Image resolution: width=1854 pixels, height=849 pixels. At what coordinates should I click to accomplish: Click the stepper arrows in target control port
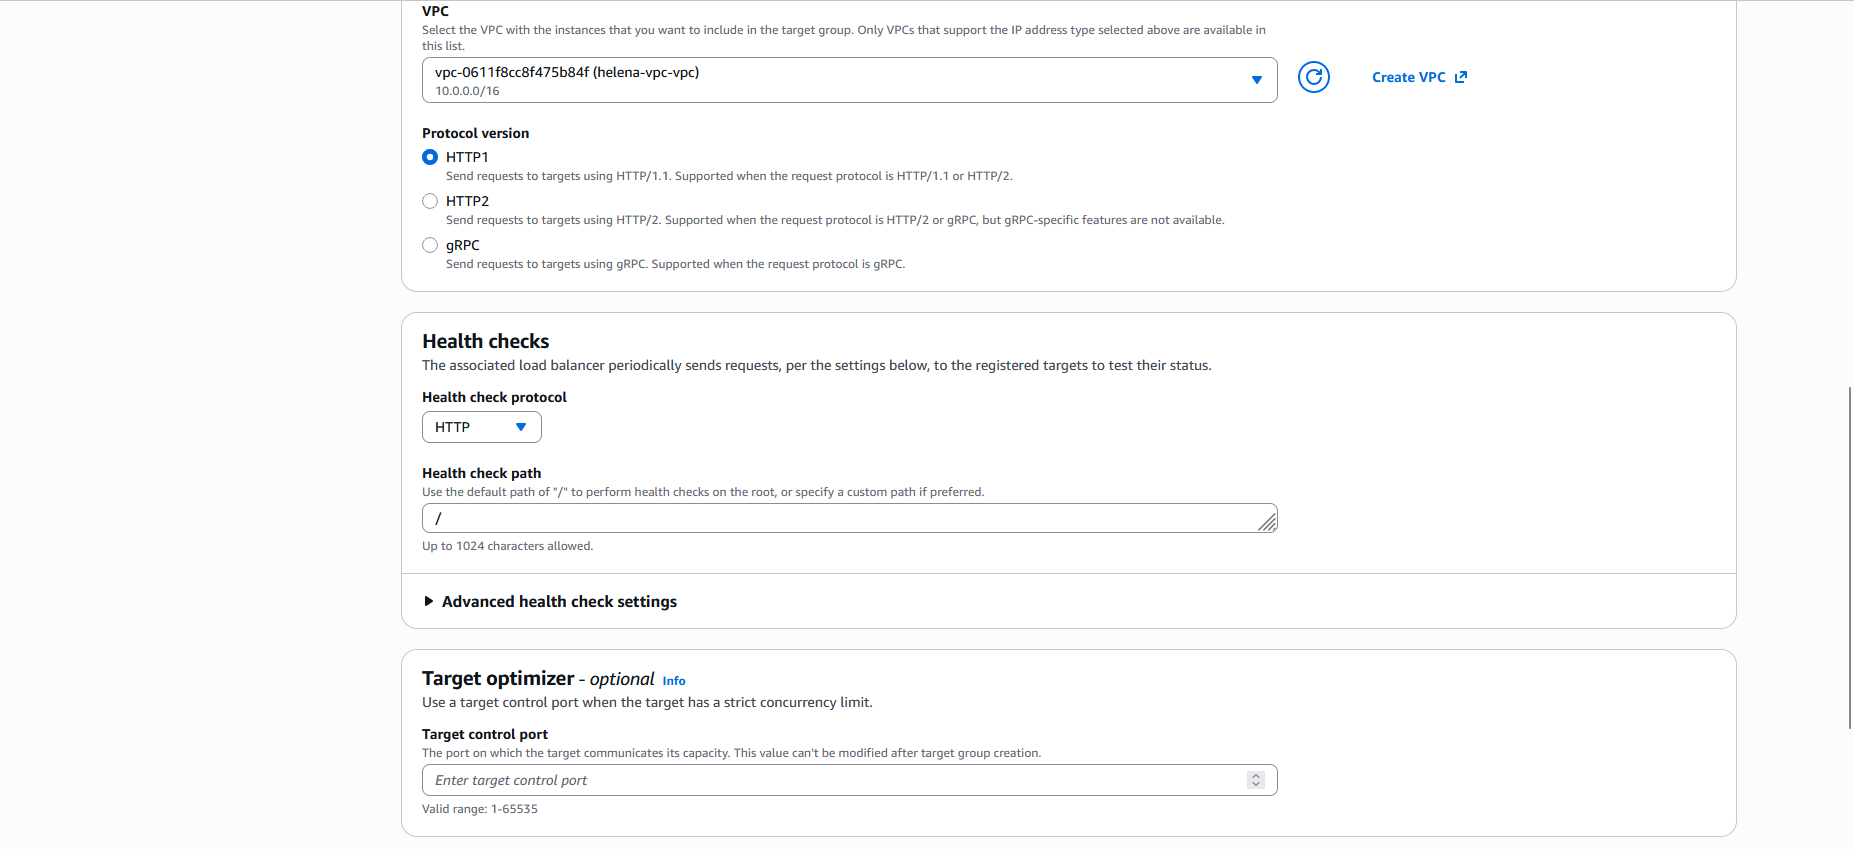(1256, 780)
